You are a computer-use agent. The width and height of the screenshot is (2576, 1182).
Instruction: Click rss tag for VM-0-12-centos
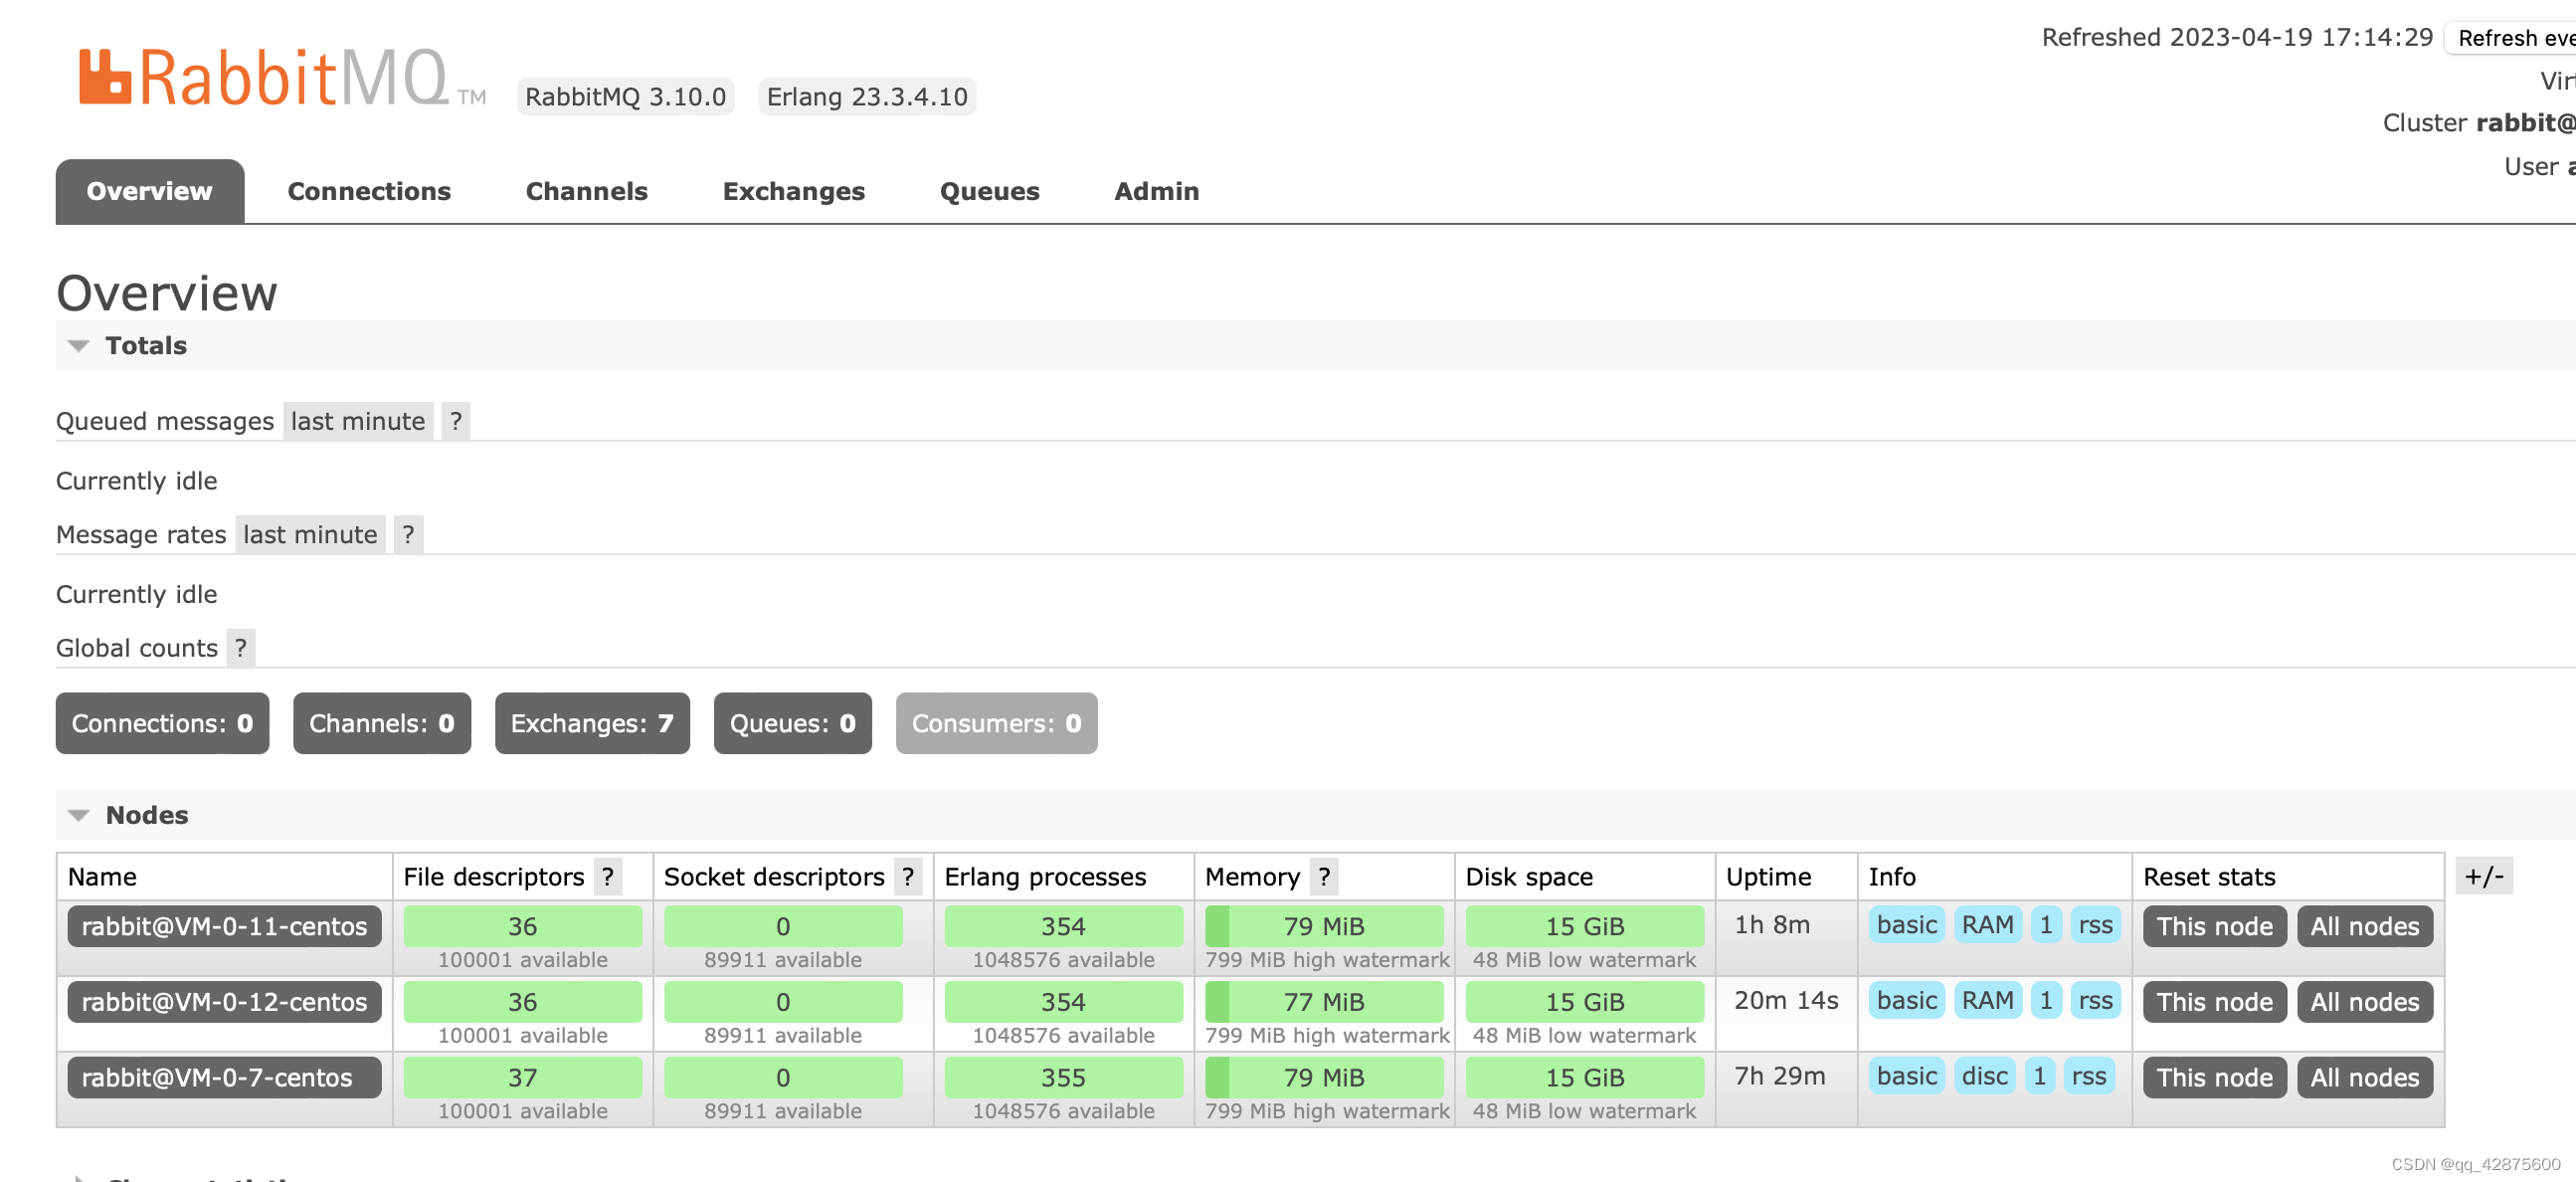(2096, 1001)
